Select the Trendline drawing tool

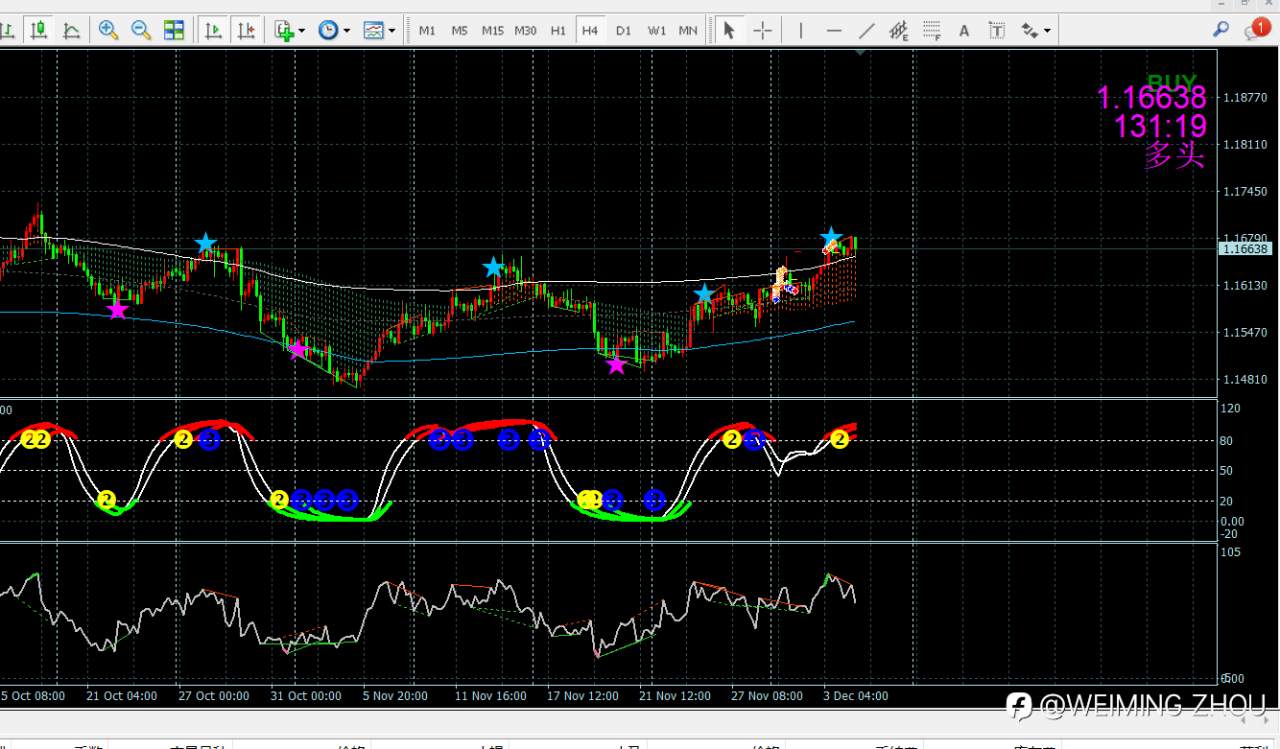(866, 30)
